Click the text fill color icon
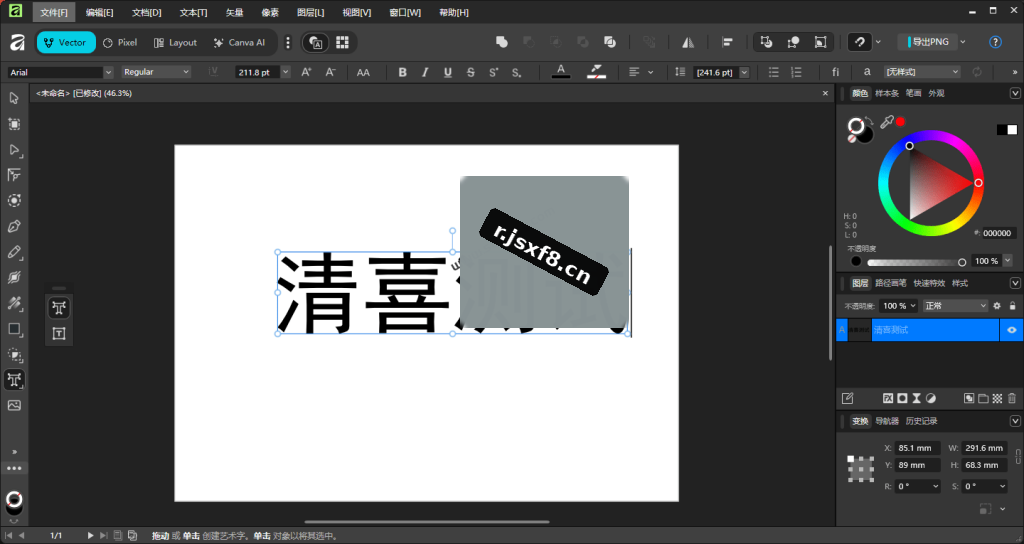This screenshot has width=1024, height=544. [560, 72]
